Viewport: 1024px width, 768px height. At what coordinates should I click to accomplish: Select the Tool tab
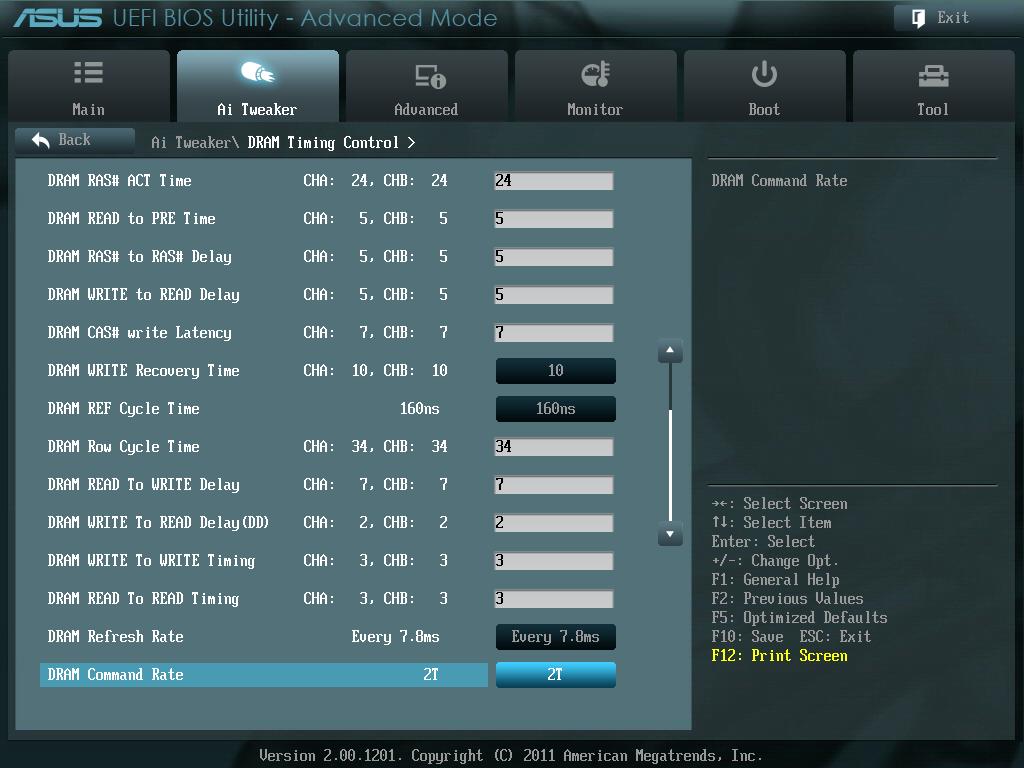pyautogui.click(x=934, y=86)
